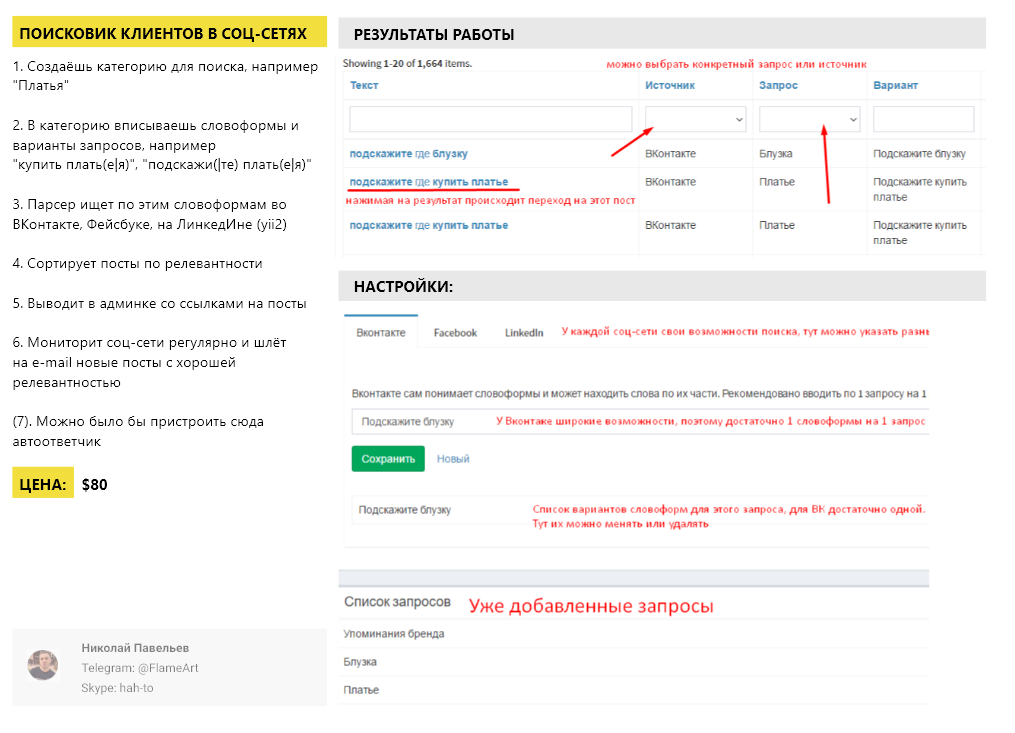The height and width of the screenshot is (733, 1015).
Task: Click the 'Showing 1-20 of 1,664 items' summary
Action: pyautogui.click(x=407, y=63)
